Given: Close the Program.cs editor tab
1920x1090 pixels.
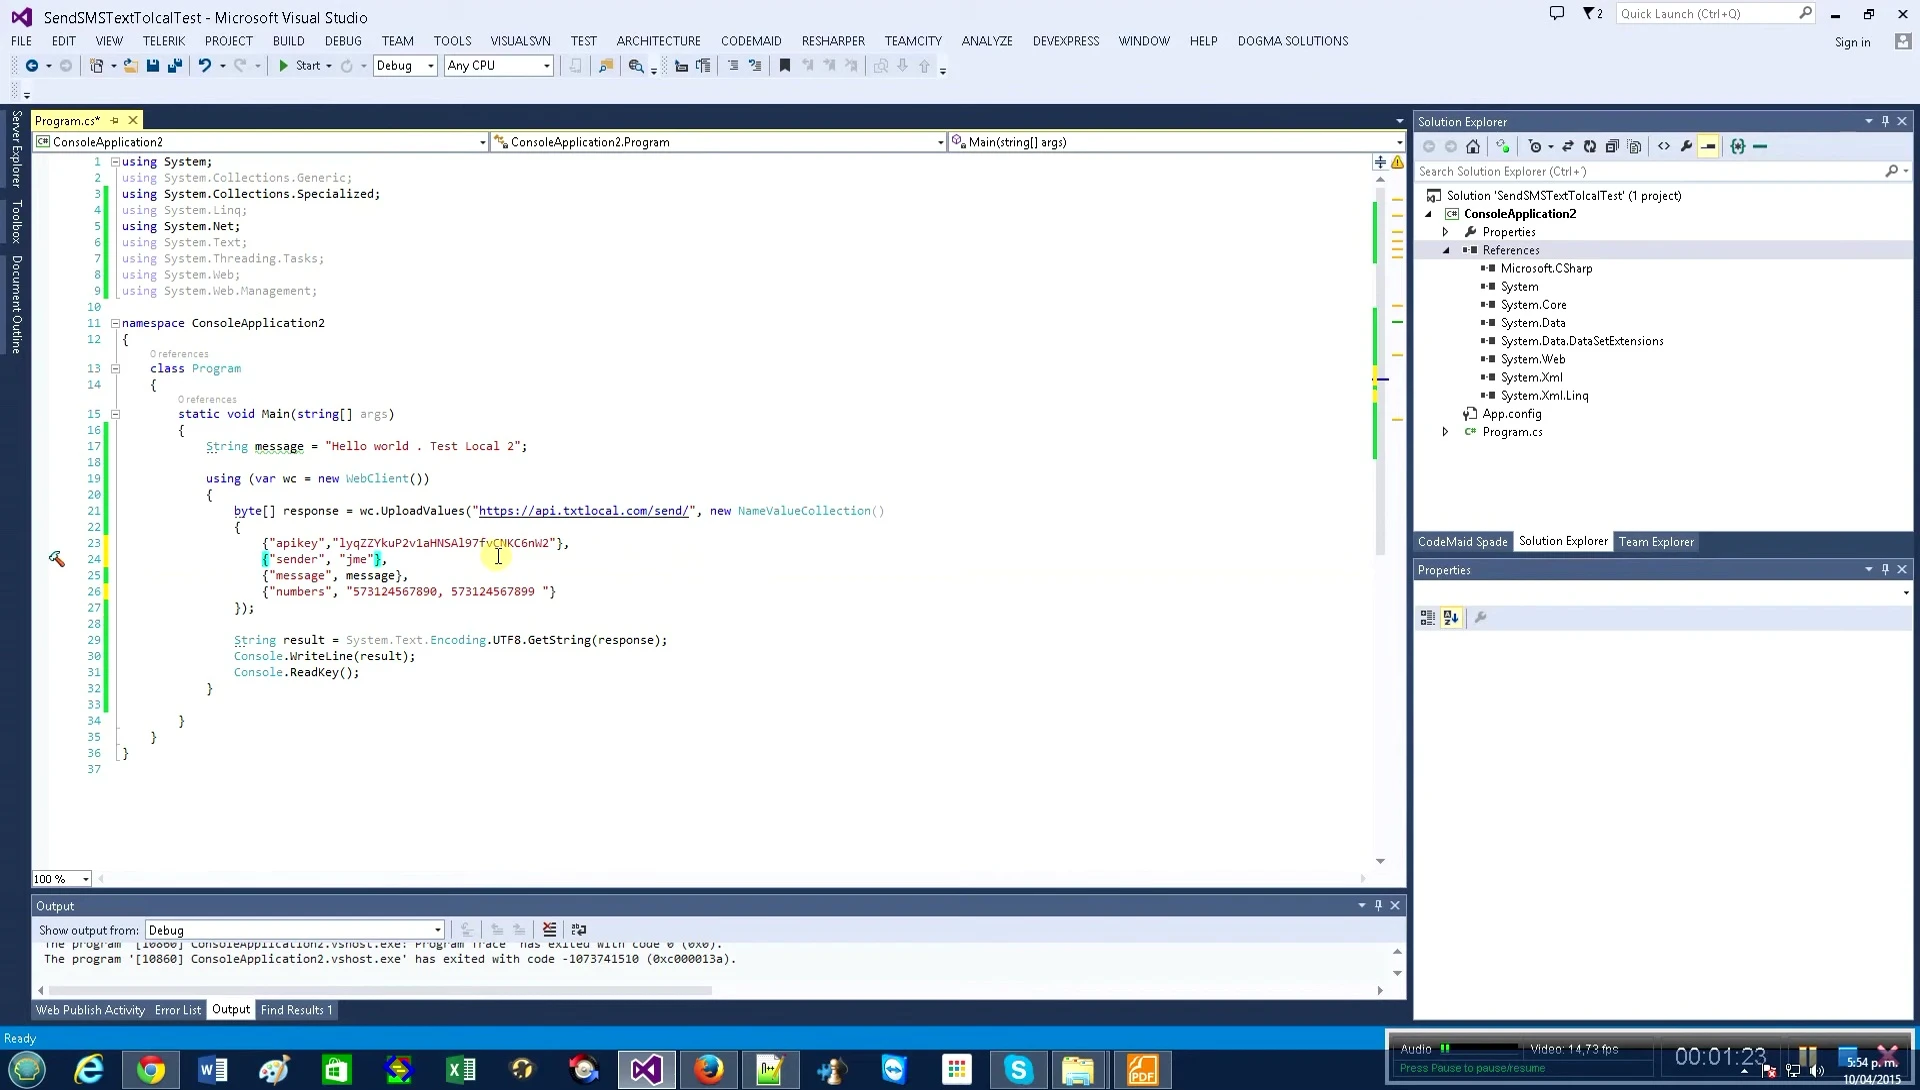Looking at the screenshot, I should 133,120.
